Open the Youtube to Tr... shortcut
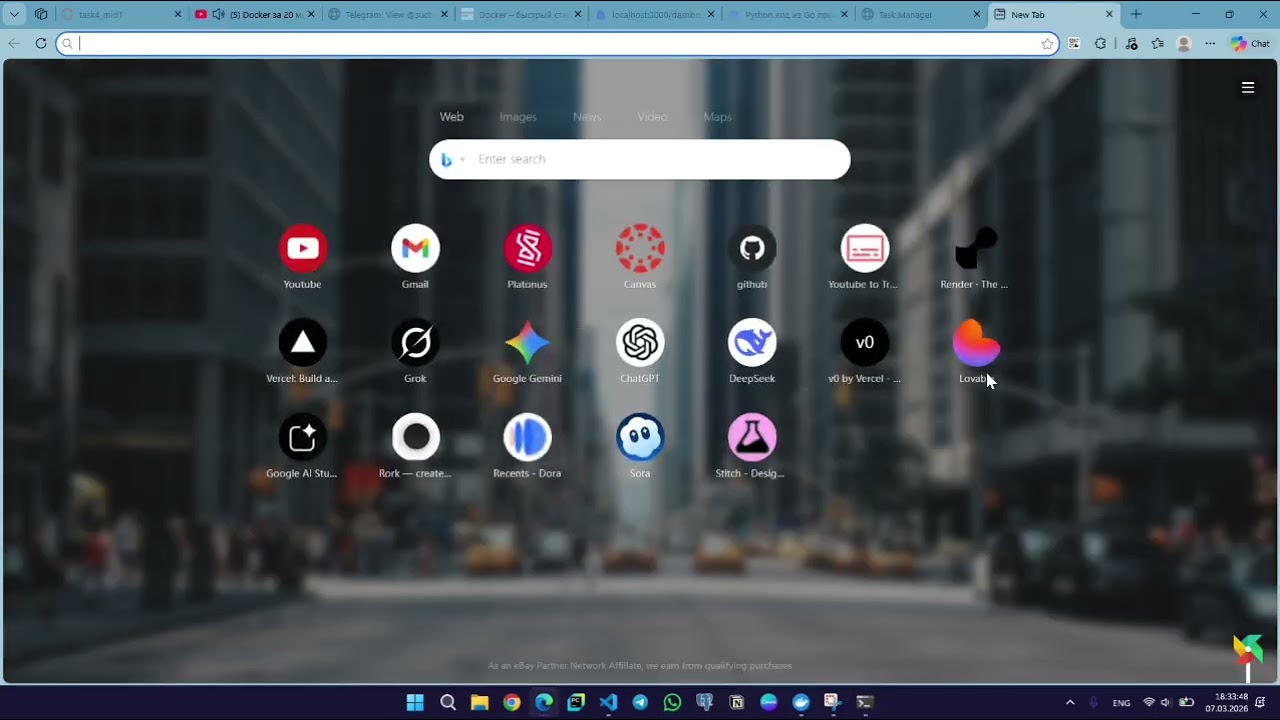Image resolution: width=1280 pixels, height=720 pixels. click(x=864, y=248)
